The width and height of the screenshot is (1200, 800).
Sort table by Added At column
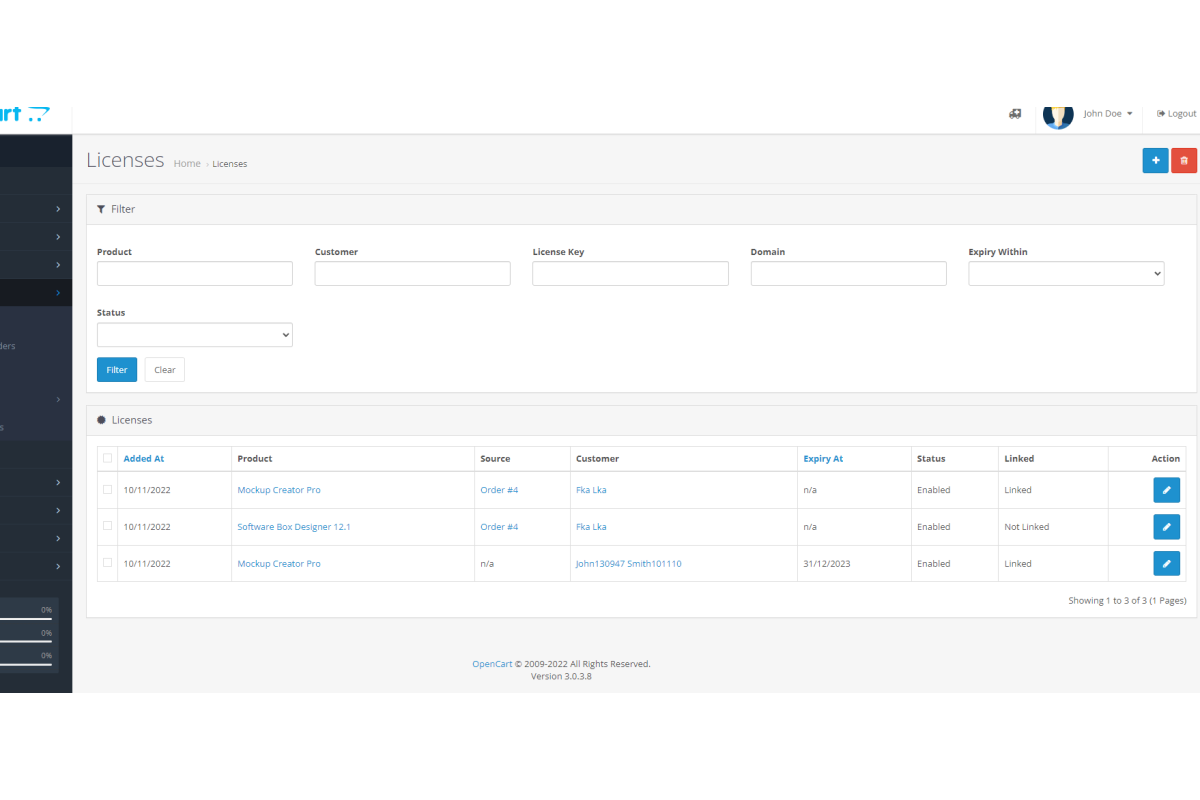click(144, 459)
